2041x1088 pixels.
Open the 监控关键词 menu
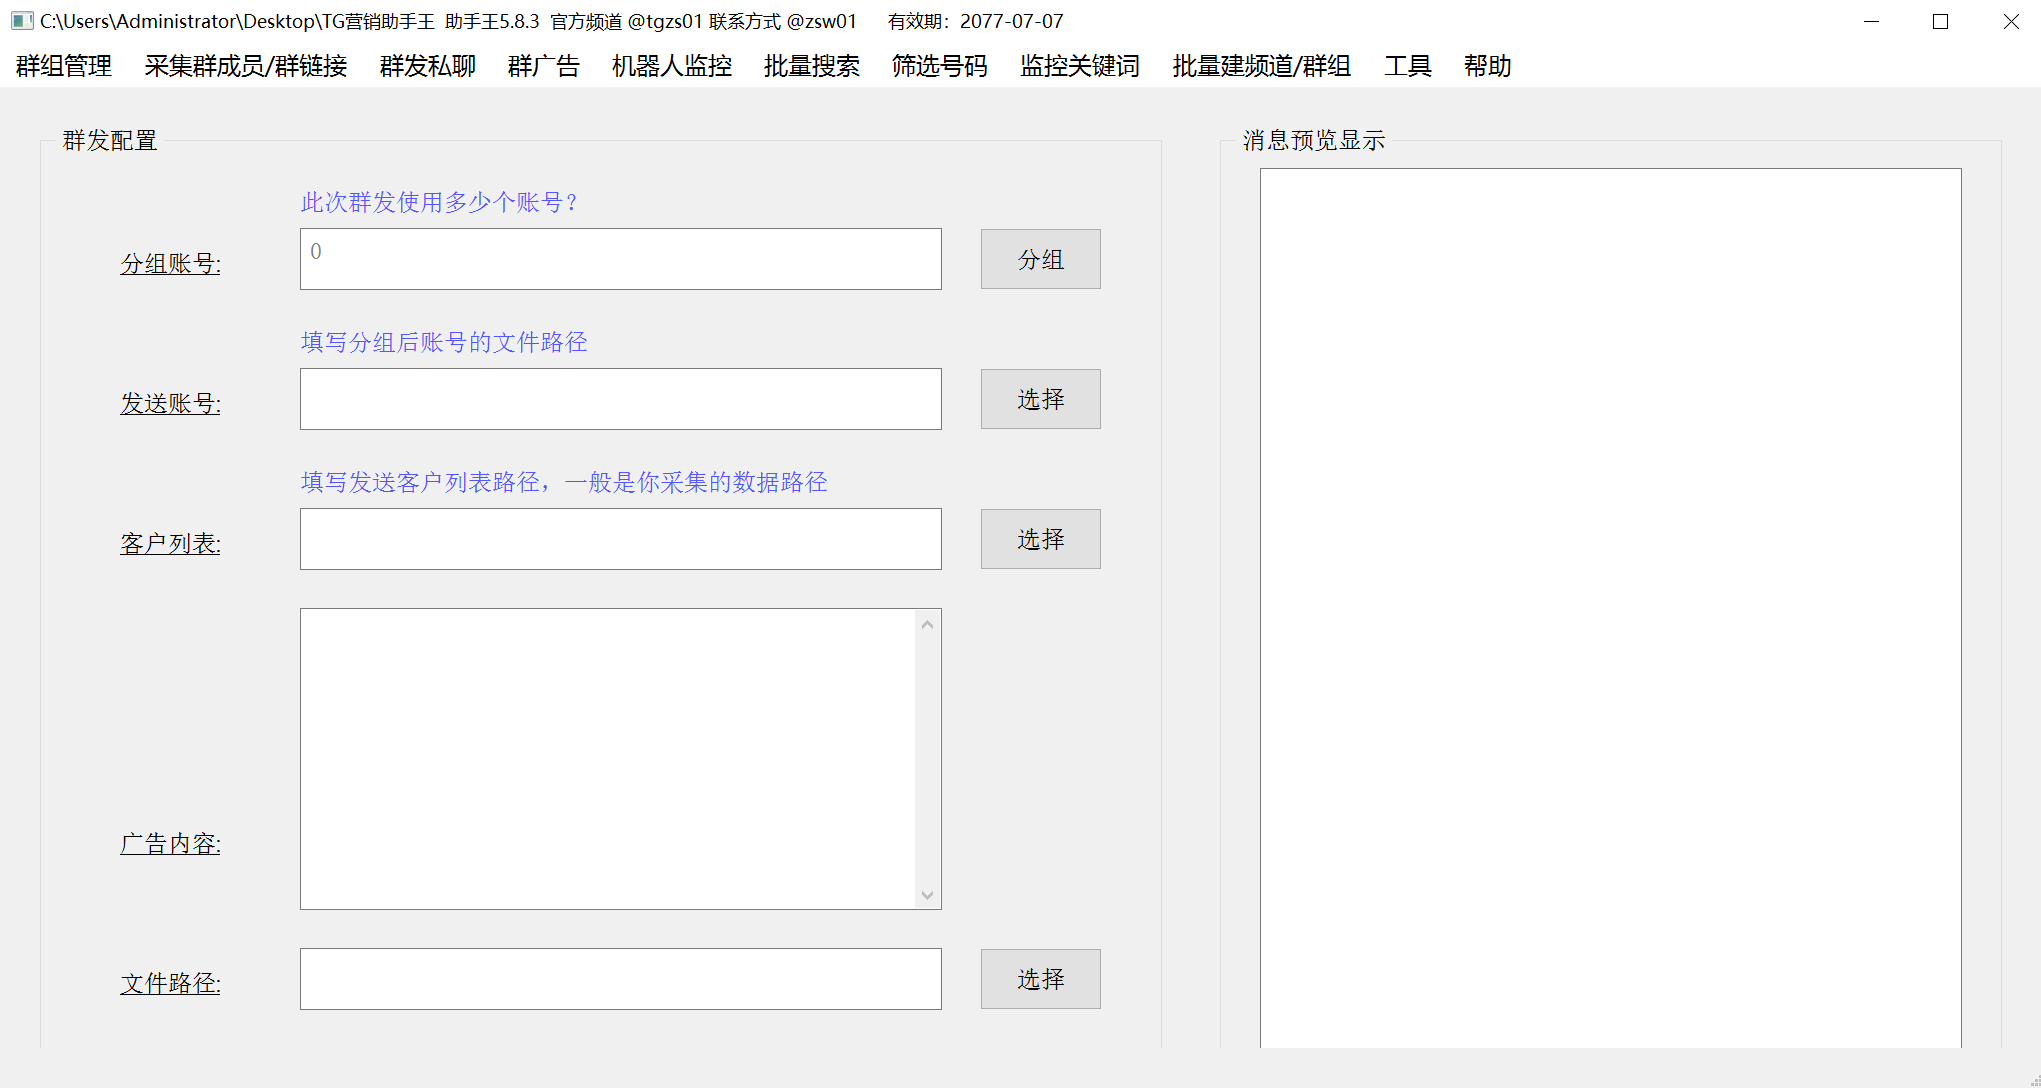tap(1078, 66)
